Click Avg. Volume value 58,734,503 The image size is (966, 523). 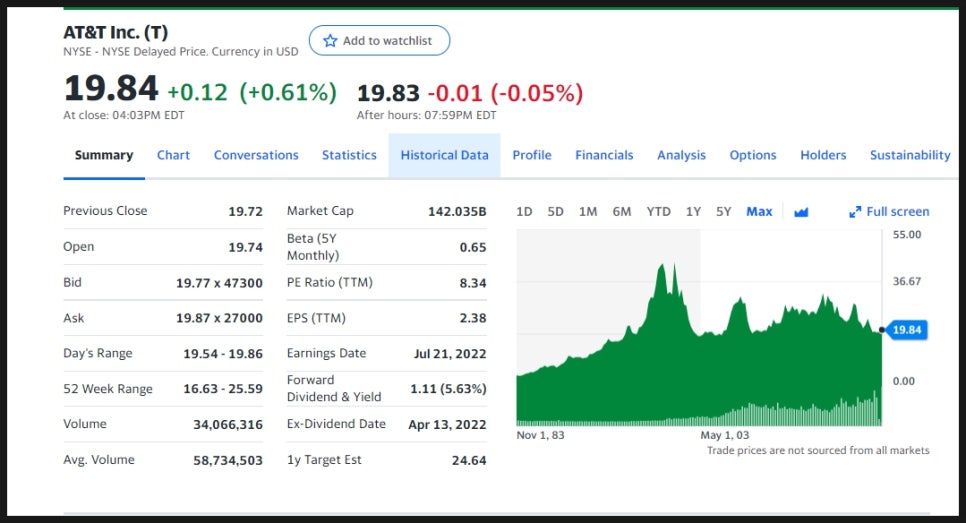click(228, 460)
